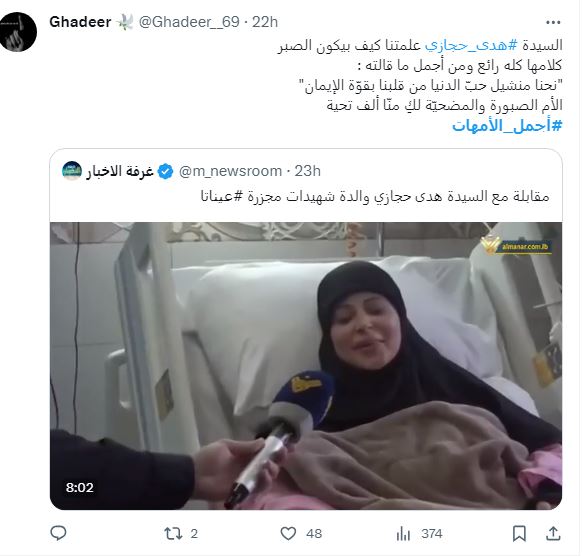View analytics bar chart icon
The height and width of the screenshot is (556, 582).
403,534
